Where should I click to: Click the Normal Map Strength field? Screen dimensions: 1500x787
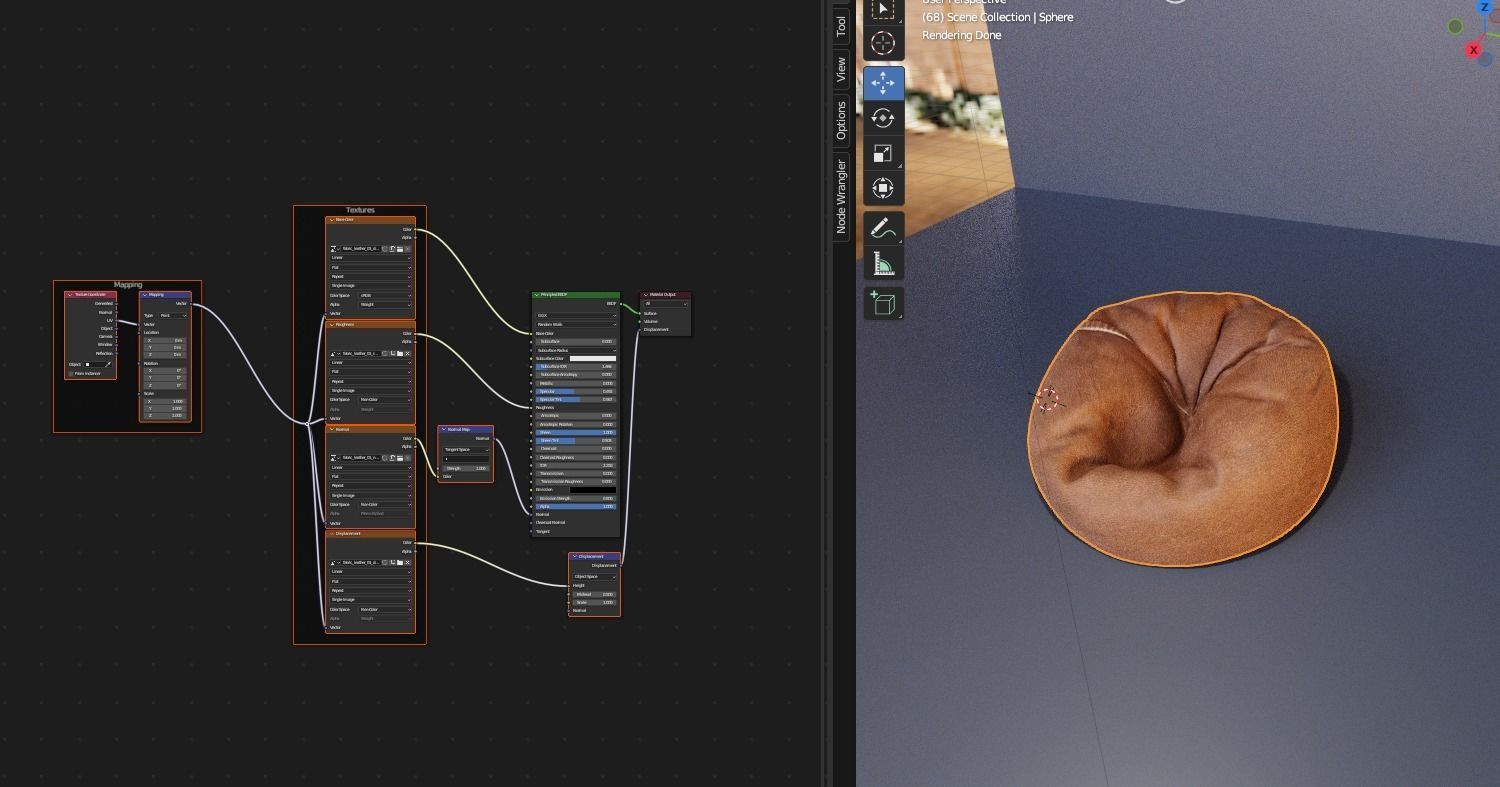click(x=466, y=468)
